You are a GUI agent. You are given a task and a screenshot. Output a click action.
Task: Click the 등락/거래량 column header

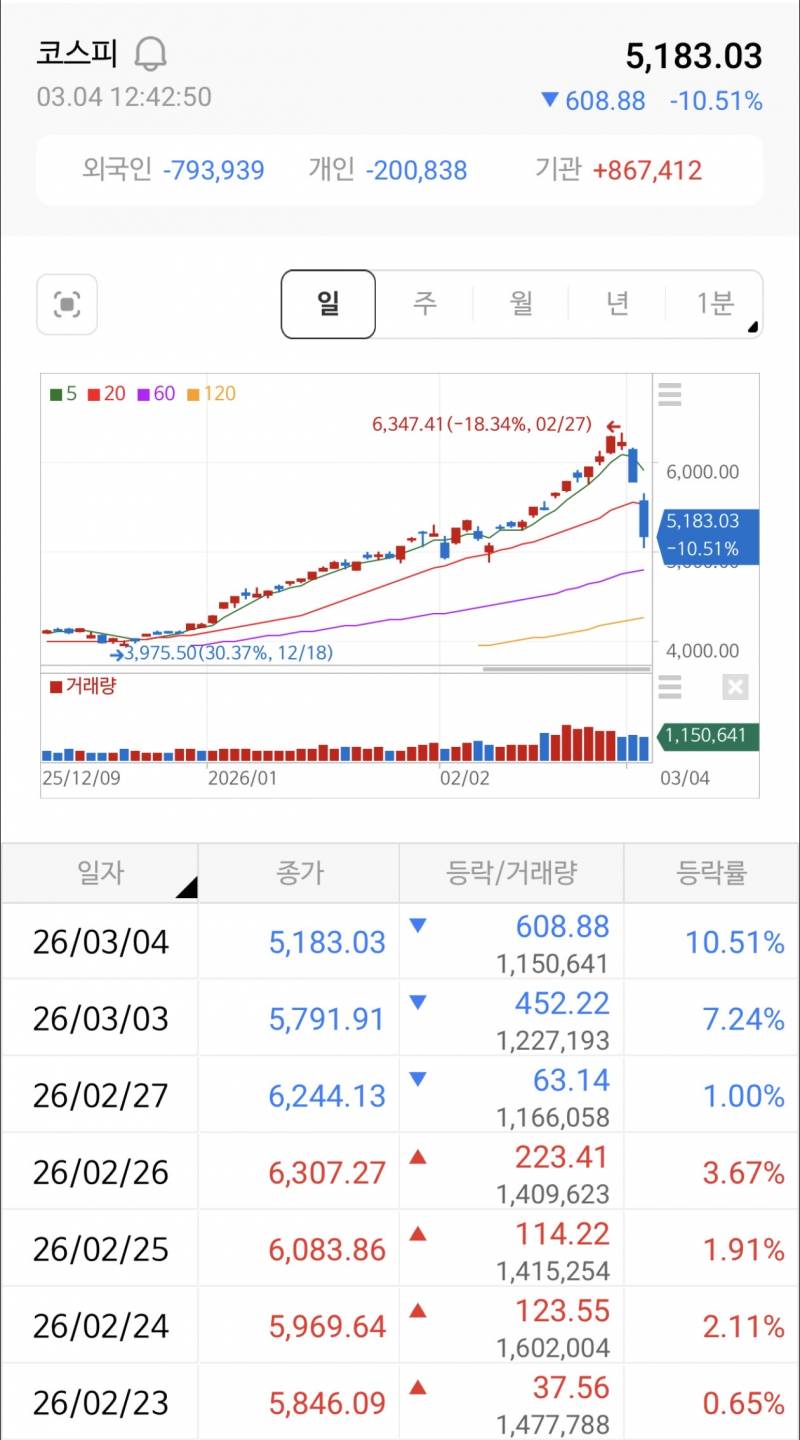coord(511,873)
